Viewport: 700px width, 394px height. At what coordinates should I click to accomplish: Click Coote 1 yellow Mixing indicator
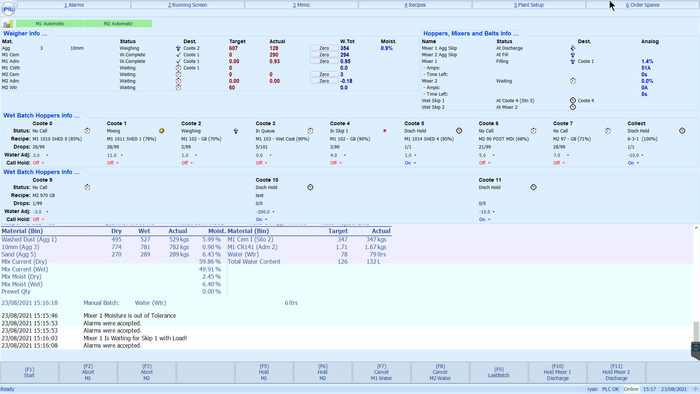[x=162, y=131]
